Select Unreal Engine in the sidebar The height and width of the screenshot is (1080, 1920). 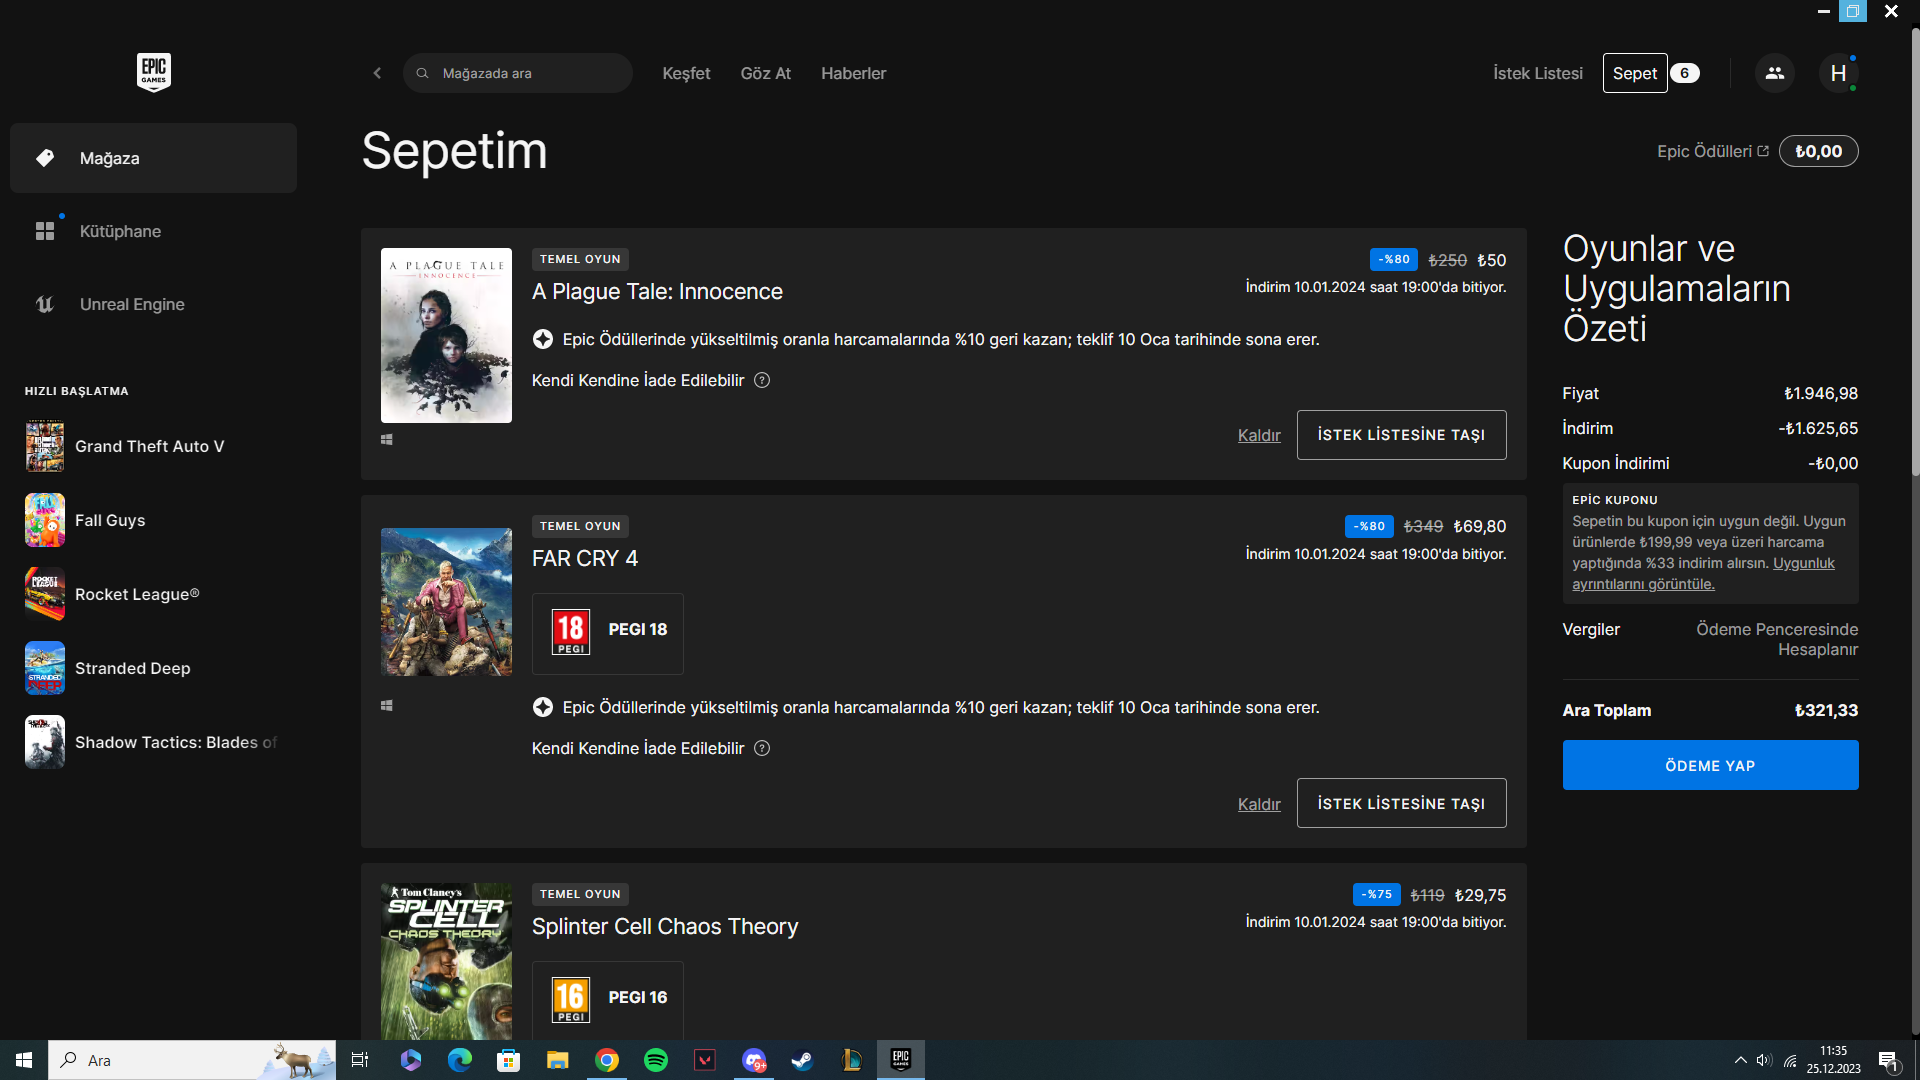[x=153, y=304]
